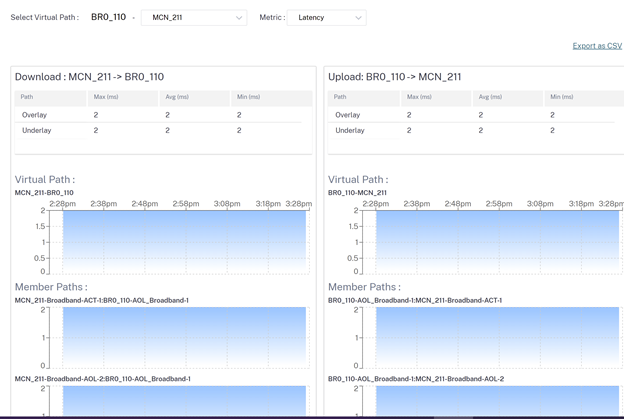624x419 pixels.
Task: Click the Download table Max (ms) header
Action: pyautogui.click(x=123, y=98)
